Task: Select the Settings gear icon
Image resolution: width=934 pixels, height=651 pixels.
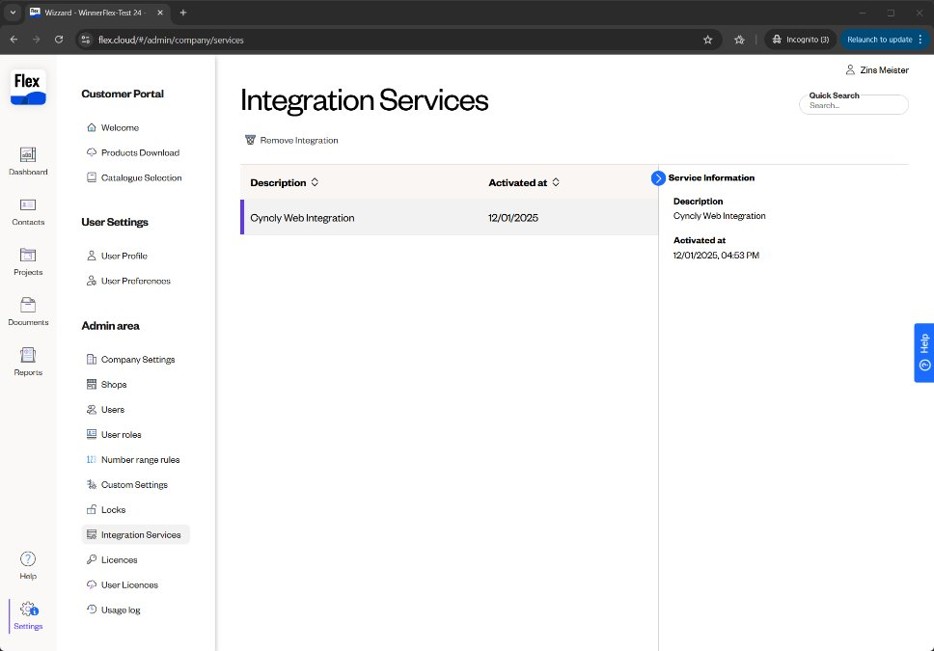Action: (28, 609)
